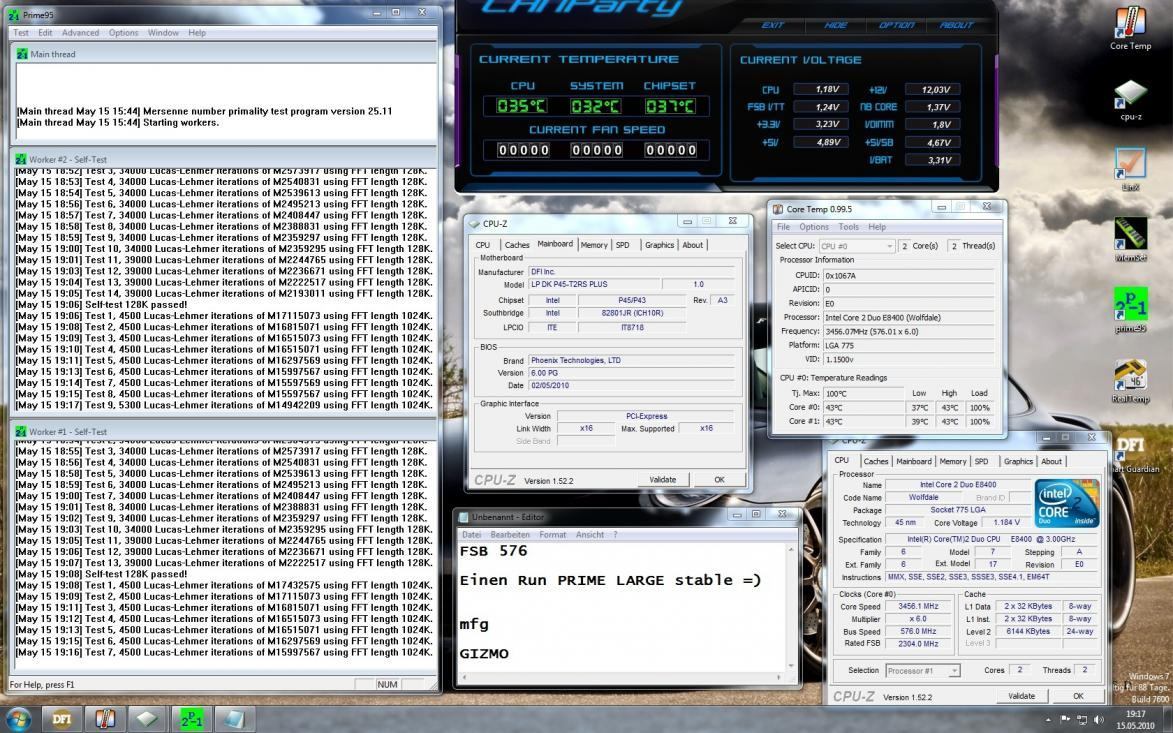Click the Core Speed value 3456.1 MHz
Image resolution: width=1173 pixels, height=733 pixels.
(x=918, y=607)
